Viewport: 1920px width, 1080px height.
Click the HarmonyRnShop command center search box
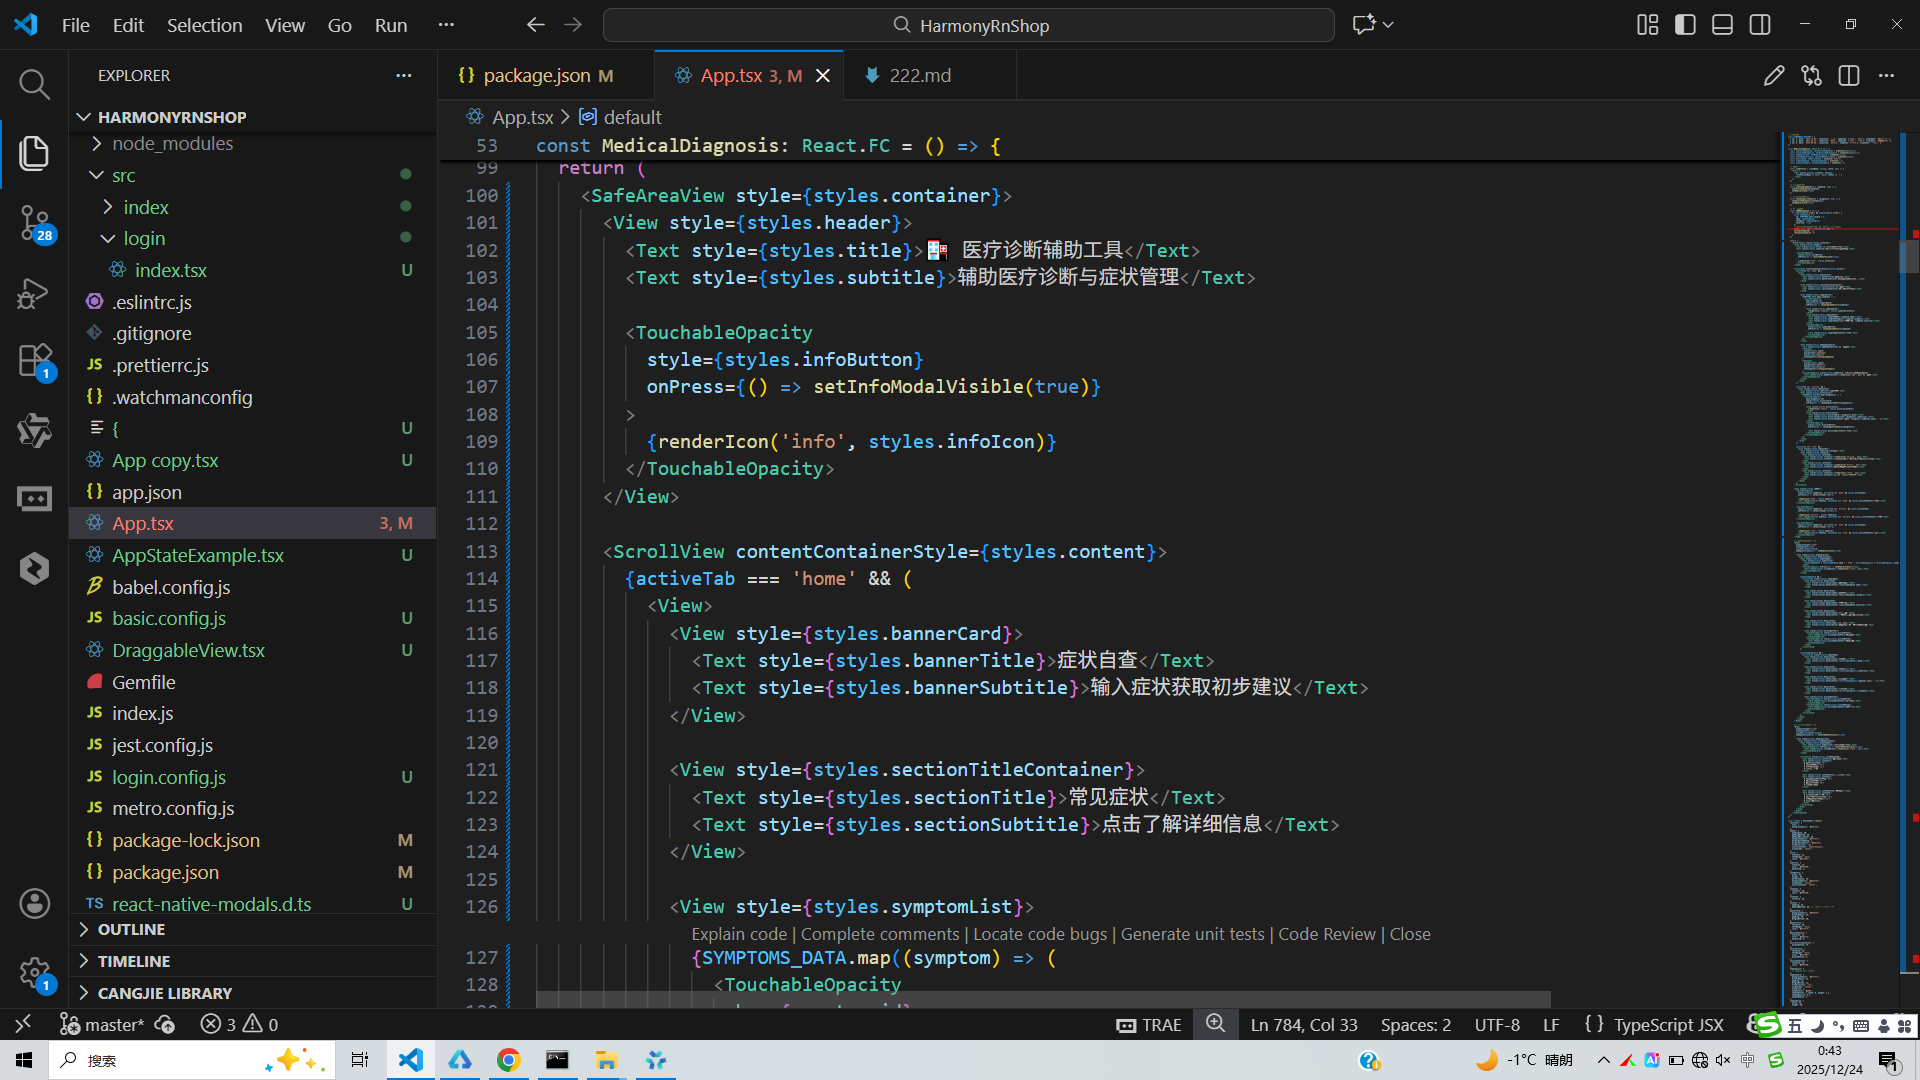click(x=968, y=25)
